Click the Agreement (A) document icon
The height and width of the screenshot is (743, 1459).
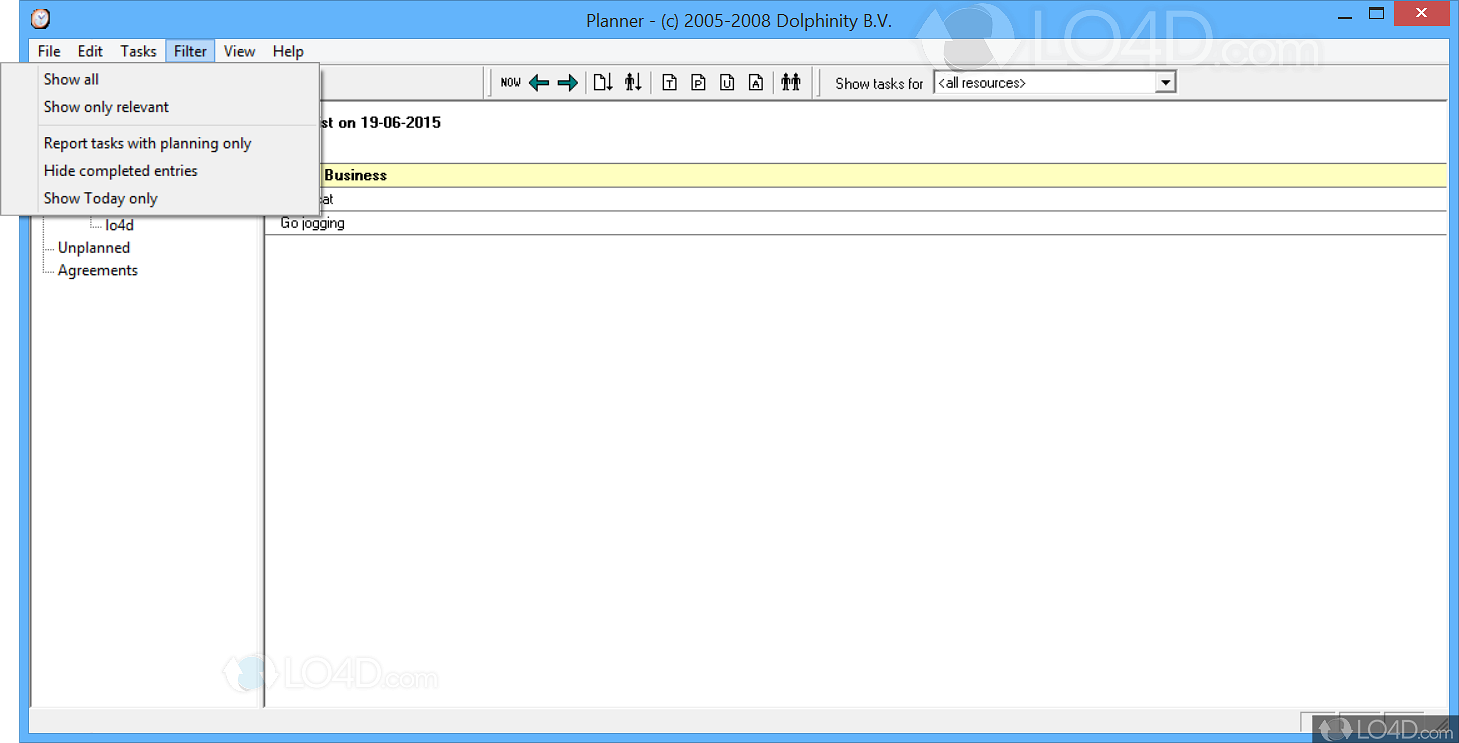click(x=756, y=82)
